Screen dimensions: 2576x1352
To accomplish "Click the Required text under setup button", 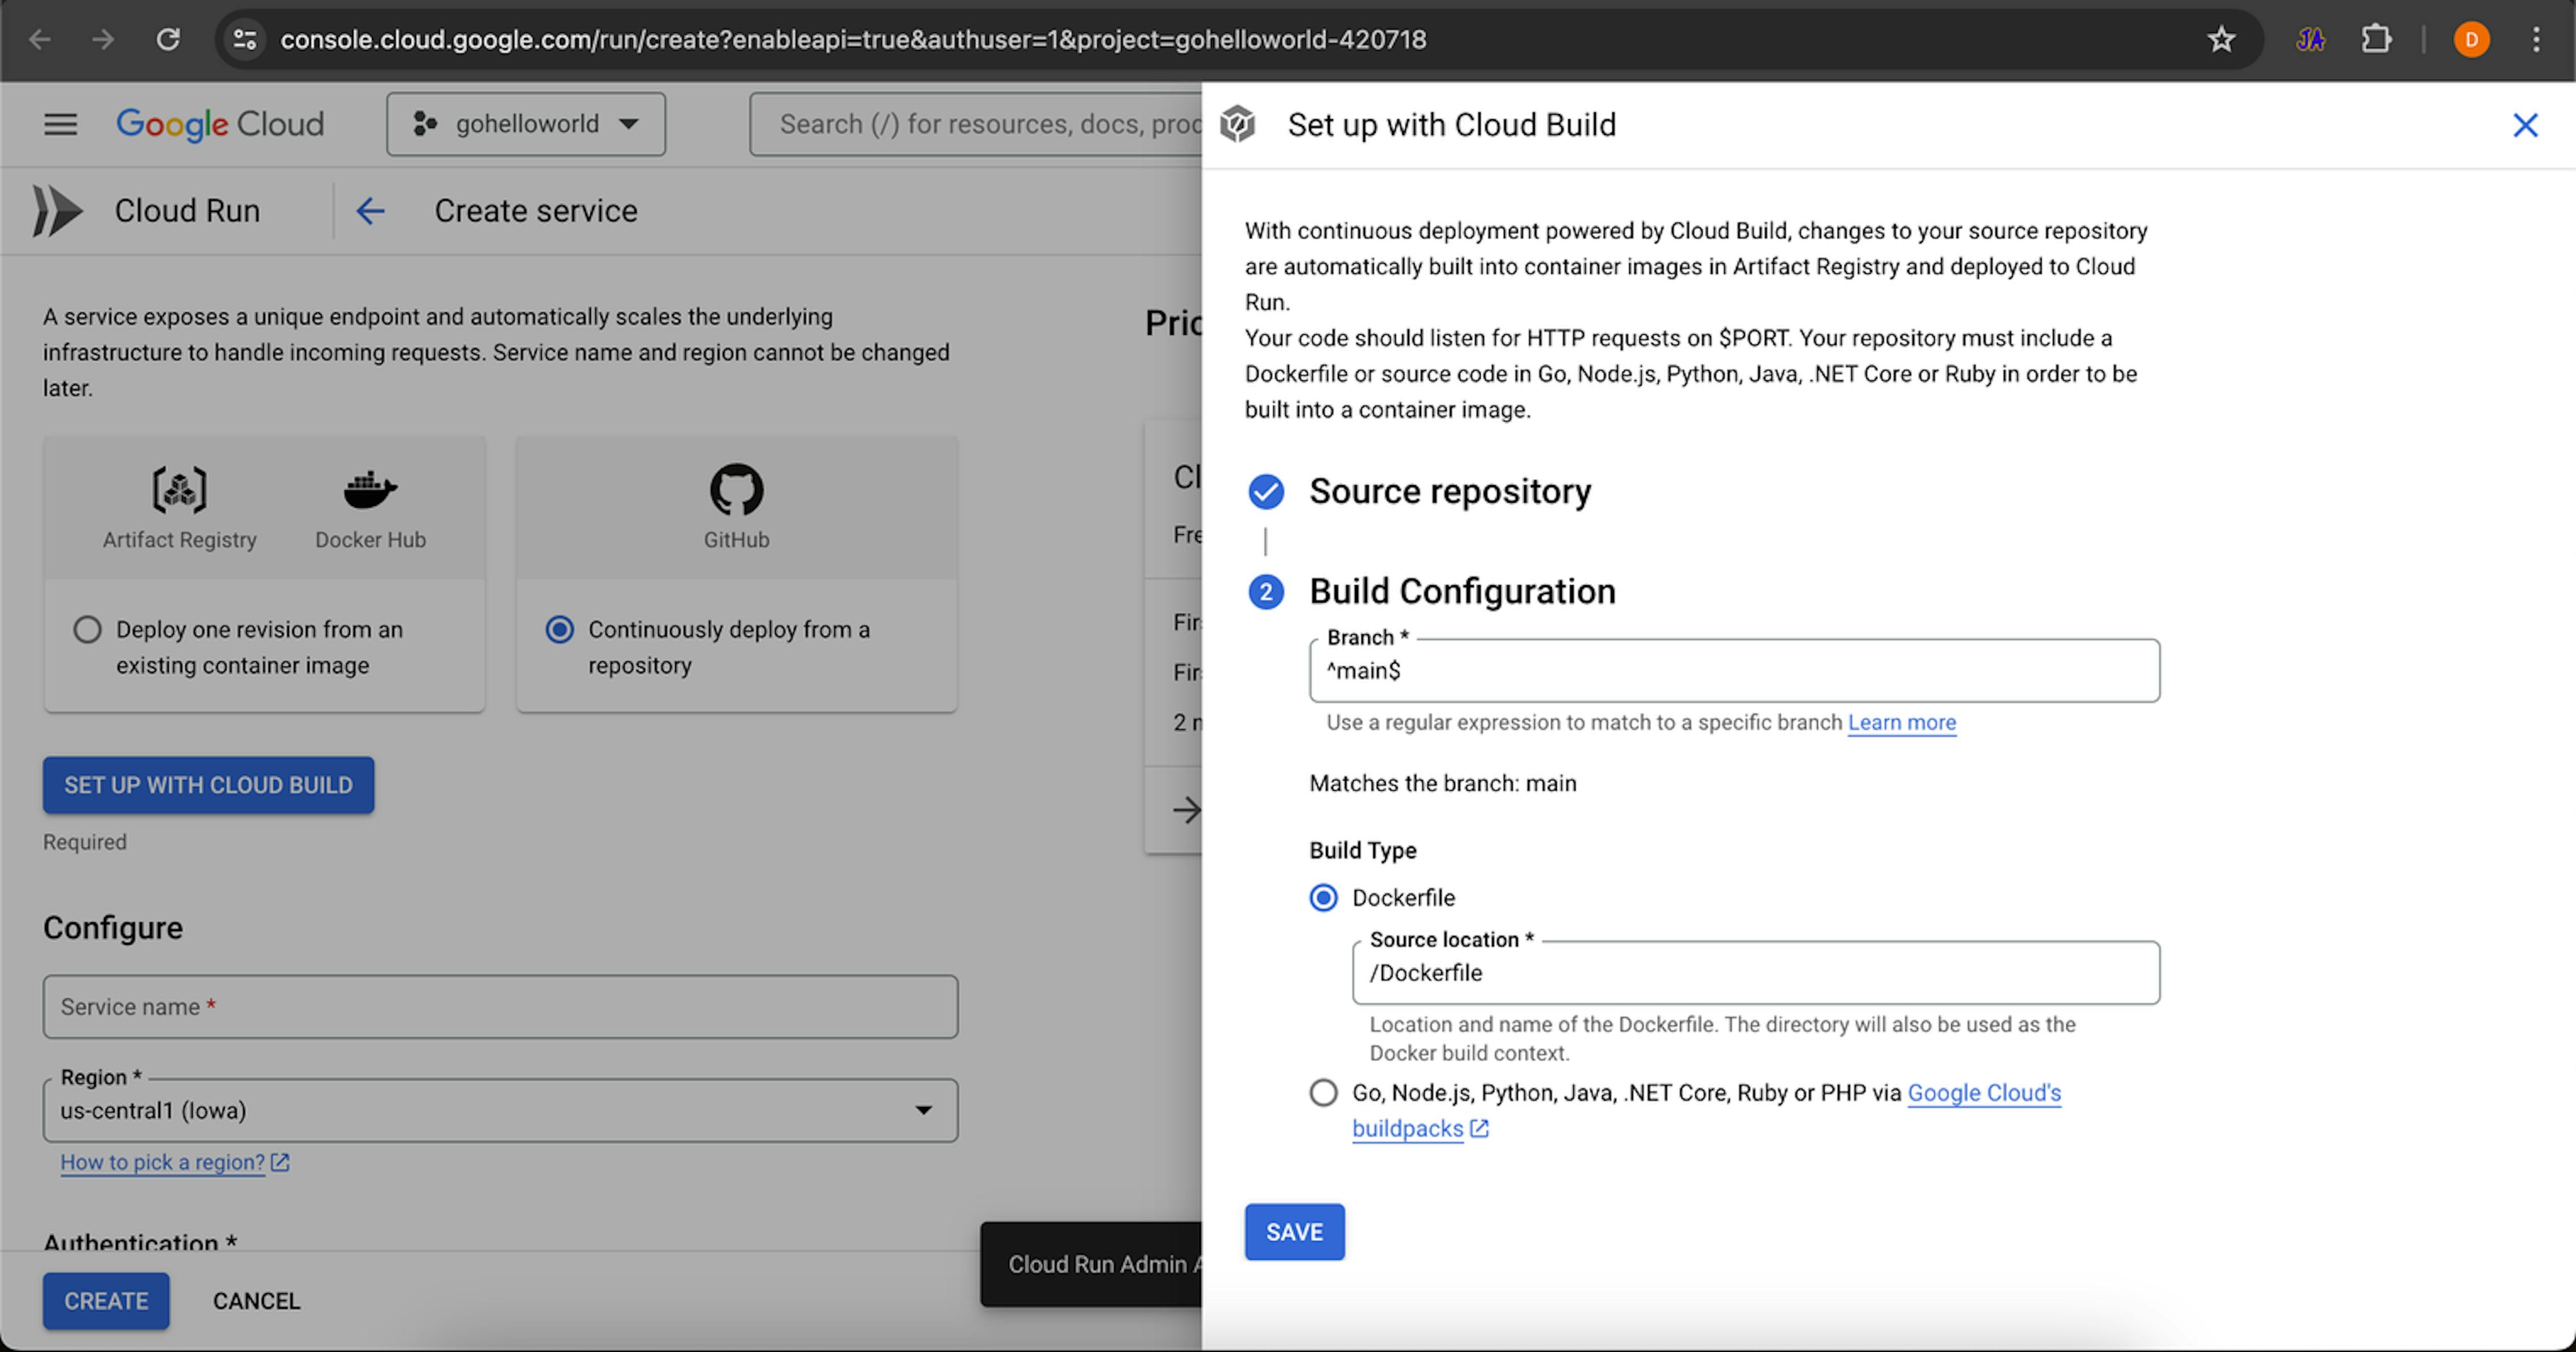I will click(x=85, y=842).
